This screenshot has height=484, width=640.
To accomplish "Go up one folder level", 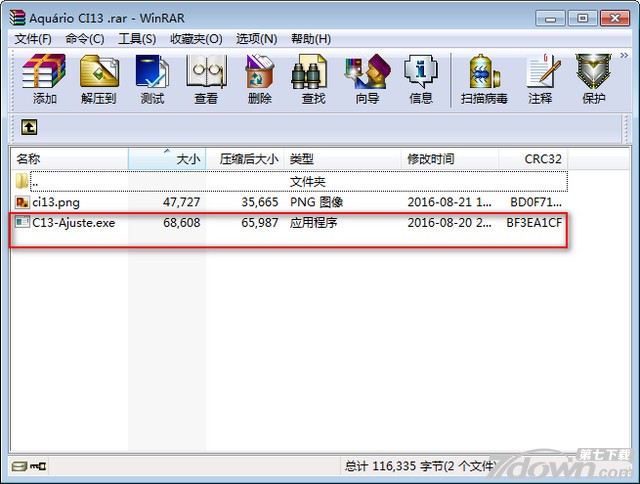I will (x=29, y=127).
